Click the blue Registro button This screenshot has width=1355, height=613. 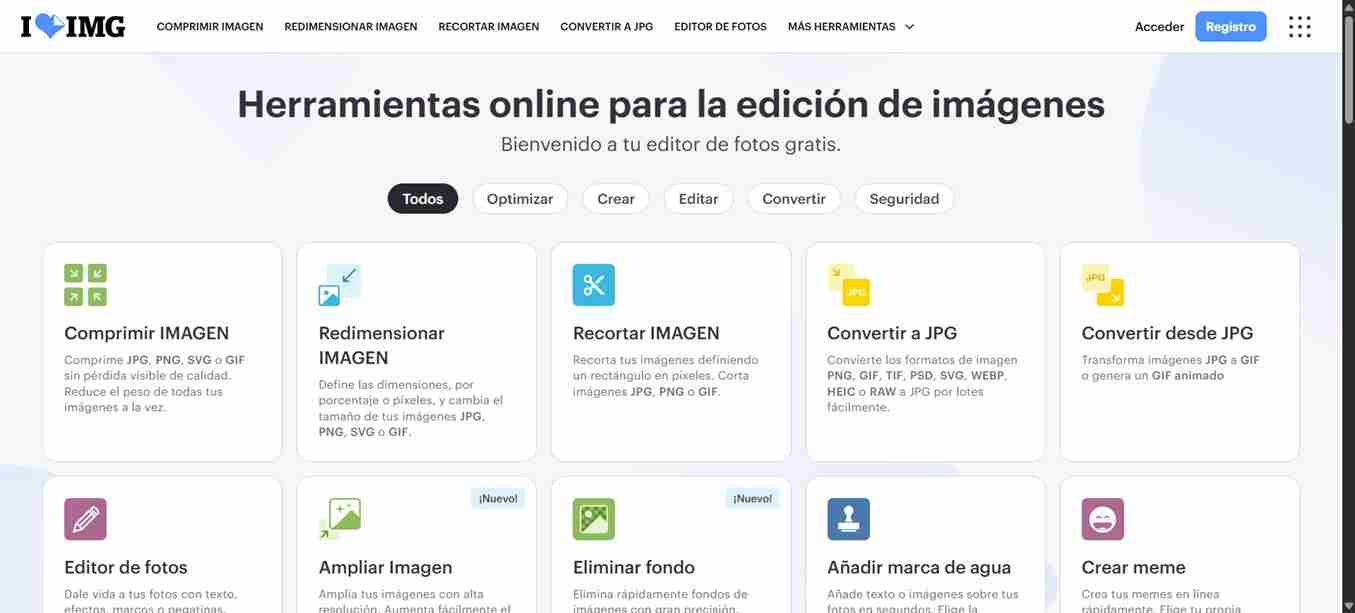click(1231, 27)
